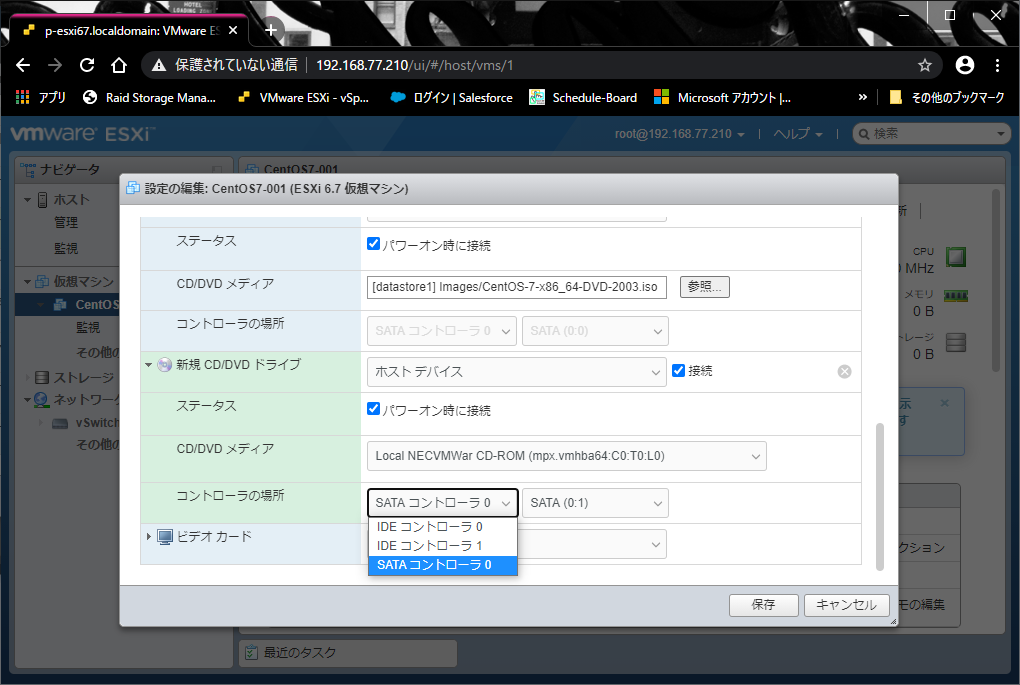This screenshot has width=1020, height=685.
Task: Select ストレージ in the navigator tree
Action: coord(83,377)
